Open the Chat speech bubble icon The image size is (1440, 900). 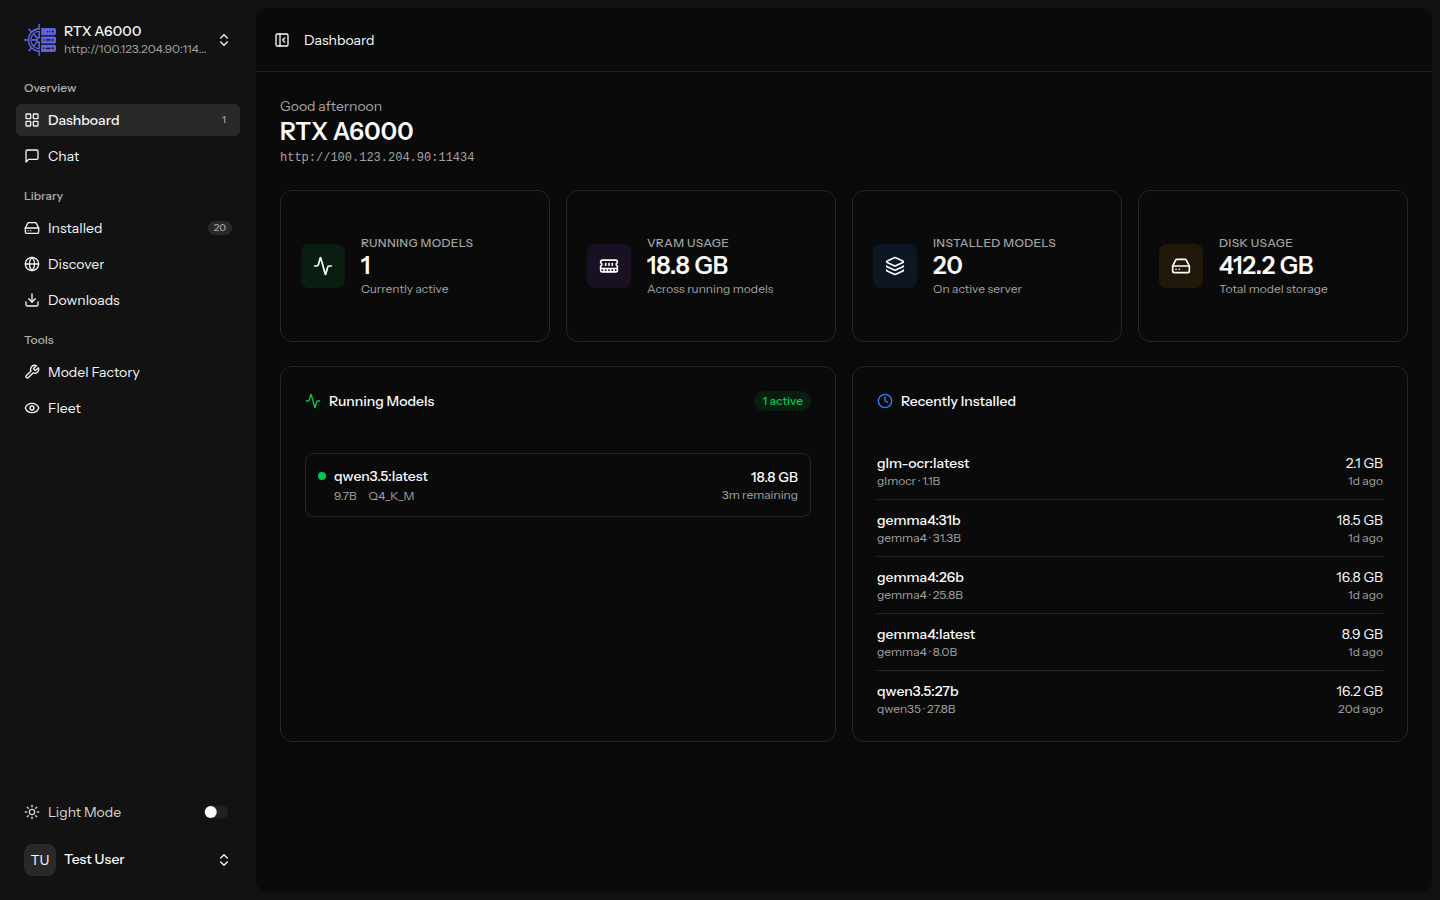[31, 155]
